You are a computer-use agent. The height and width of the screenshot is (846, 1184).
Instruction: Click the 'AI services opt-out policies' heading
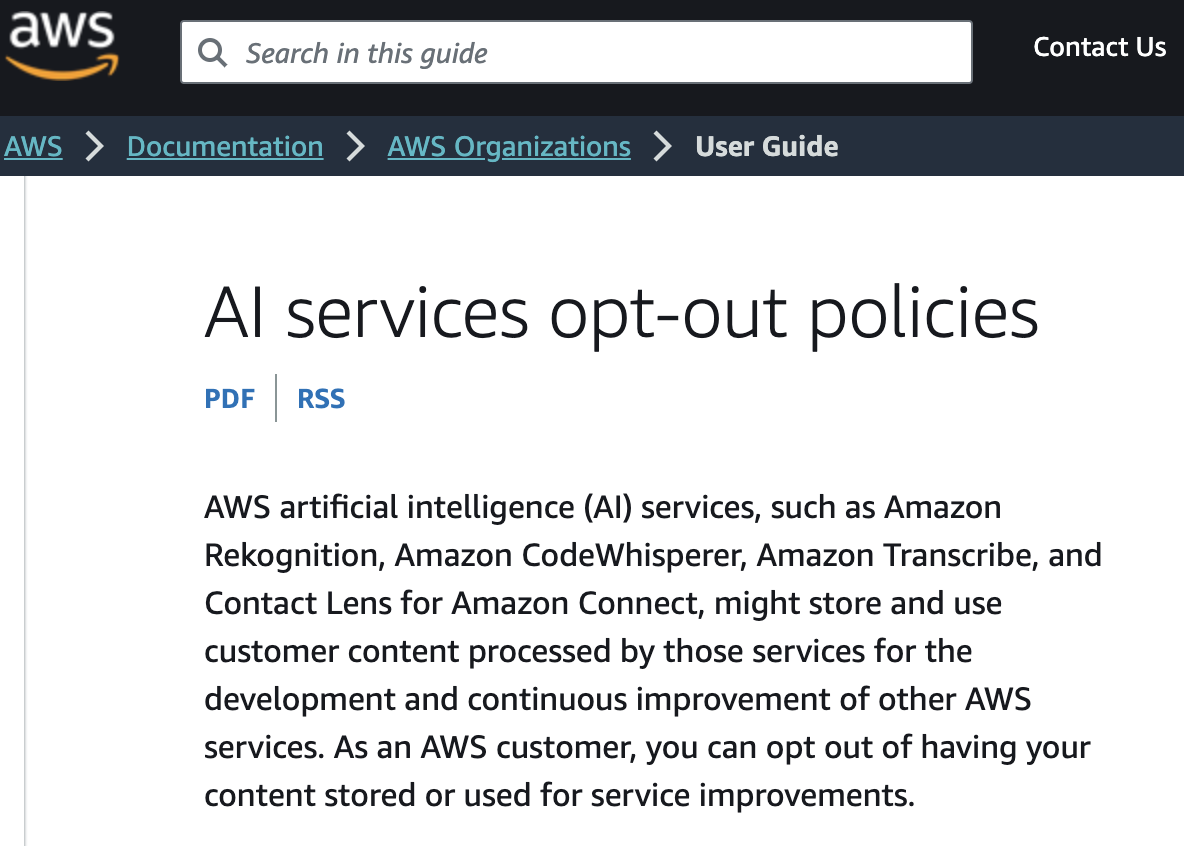pos(621,314)
